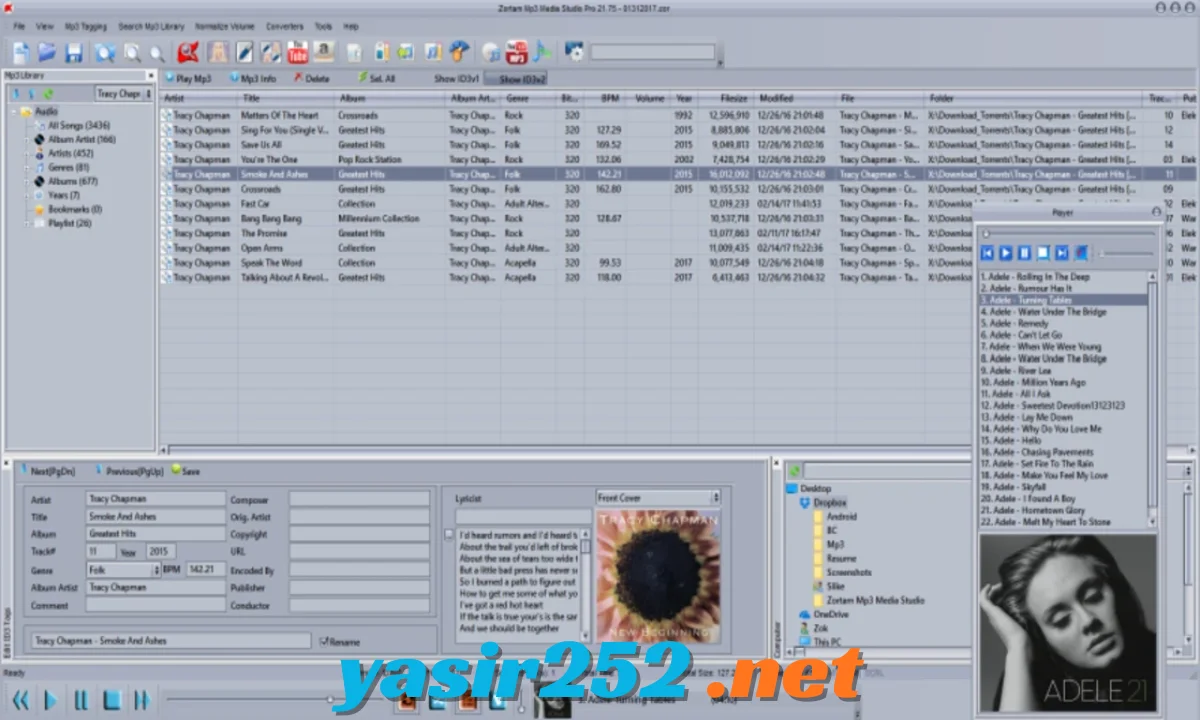Click the Tracy Chapman front cover thumbnail
The height and width of the screenshot is (720, 1200).
pyautogui.click(x=658, y=576)
